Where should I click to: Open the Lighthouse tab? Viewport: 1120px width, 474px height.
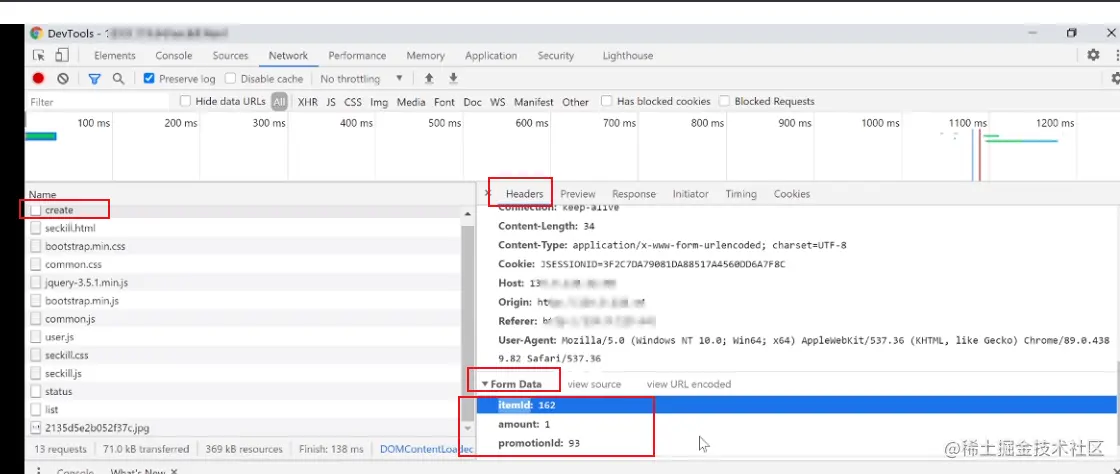coord(627,55)
